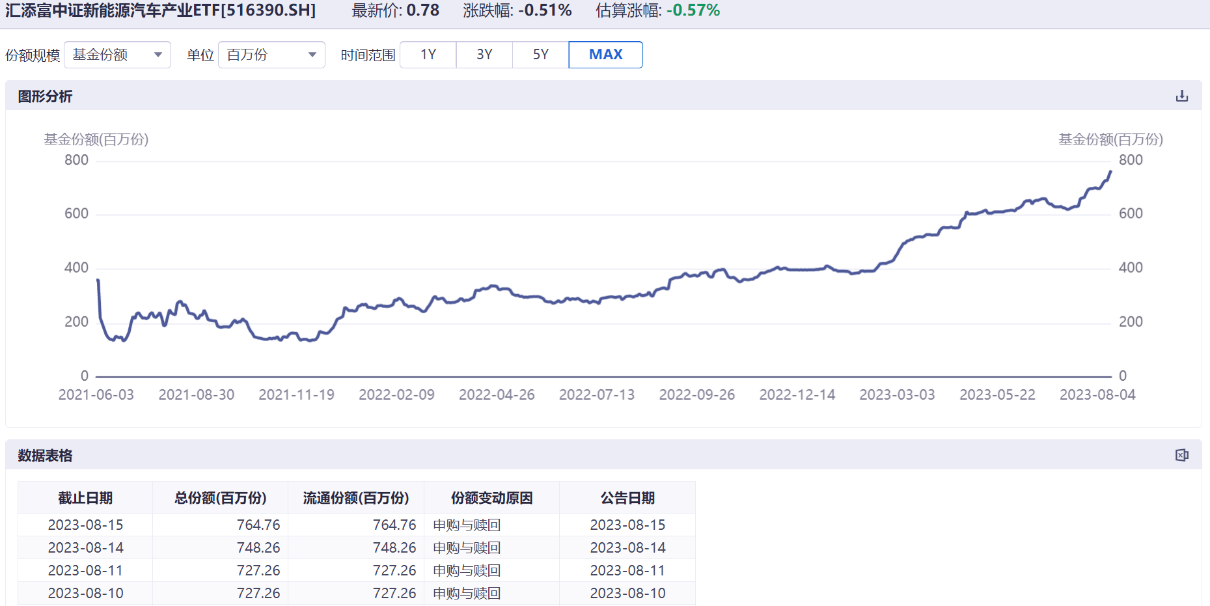The image size is (1210, 606).
Task: Click the ETF title 汇添富中证新能源汽车产业ETF
Action: 161,11
